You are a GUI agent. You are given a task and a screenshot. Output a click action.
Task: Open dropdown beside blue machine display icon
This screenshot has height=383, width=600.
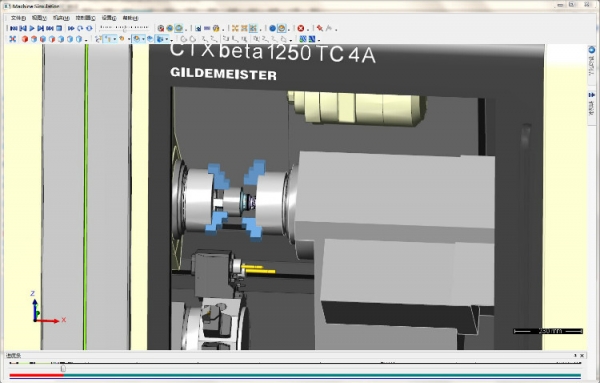(167, 39)
